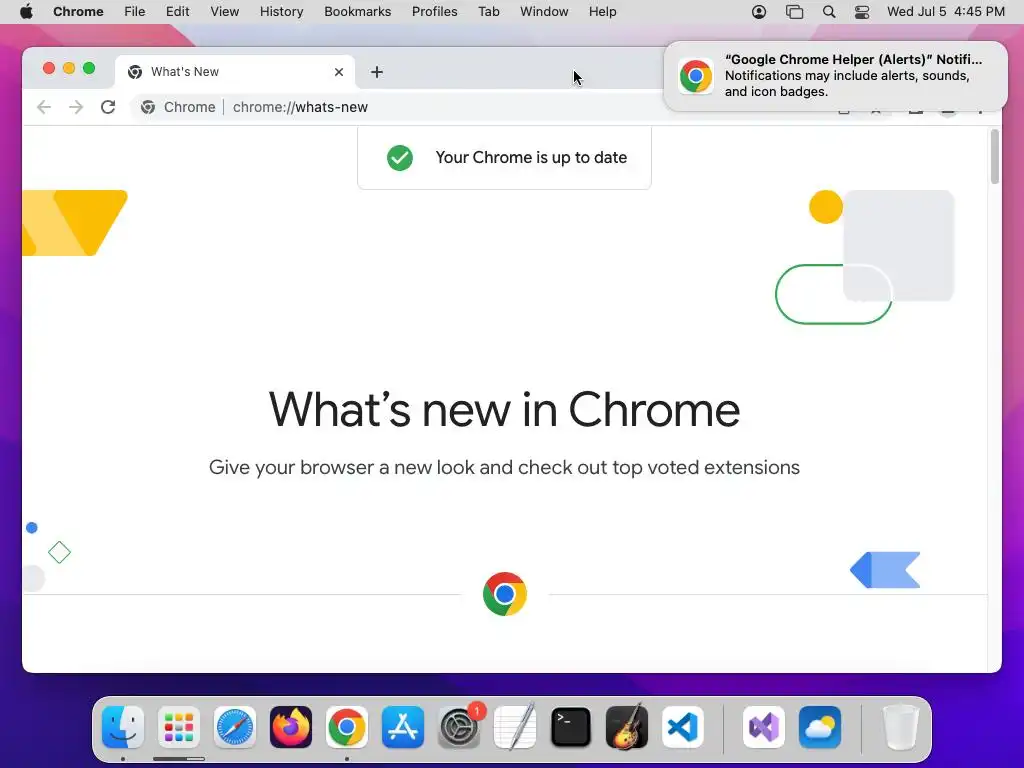
Task: Click the date and time in menu bar
Action: coord(946,12)
